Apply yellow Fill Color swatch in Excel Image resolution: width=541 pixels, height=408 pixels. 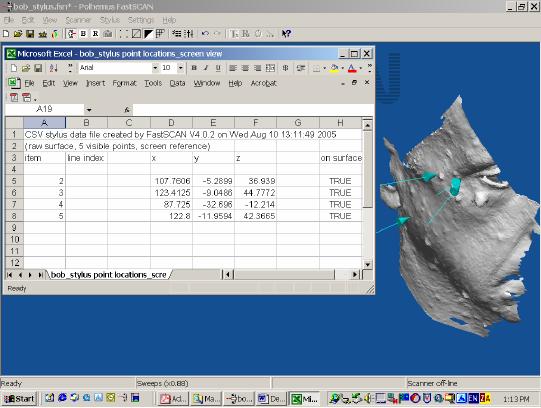pyautogui.click(x=334, y=68)
